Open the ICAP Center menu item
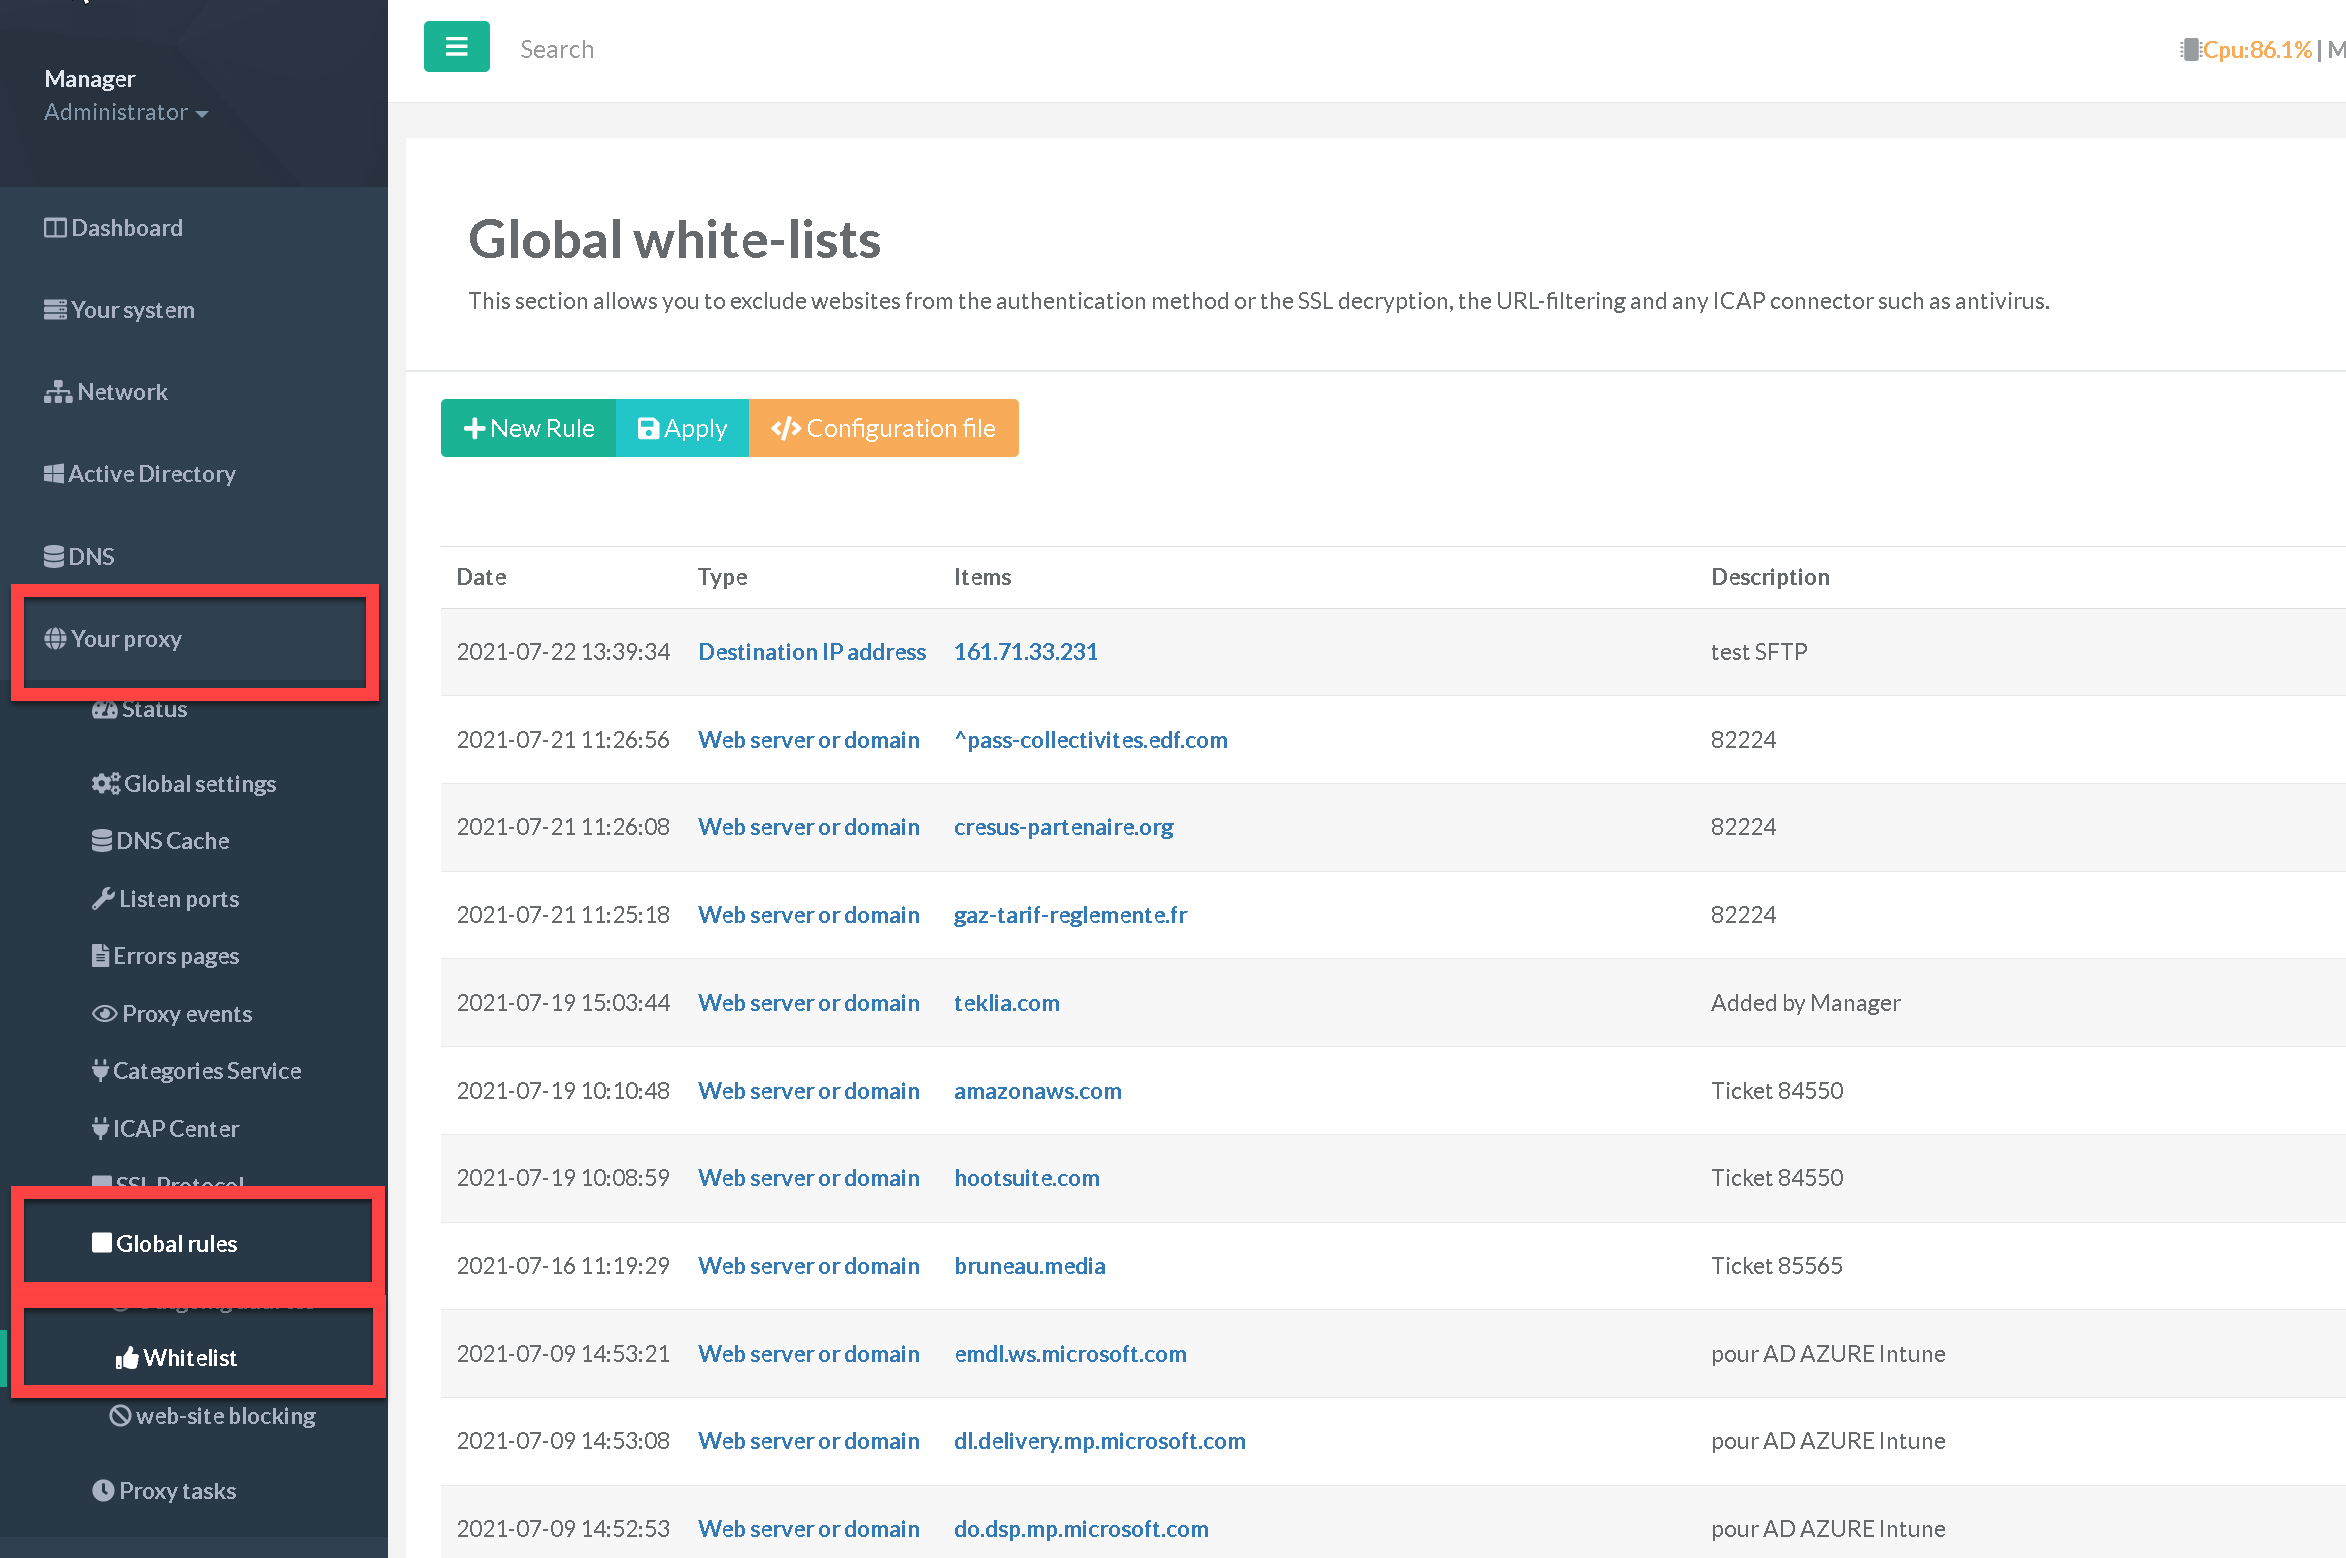 (175, 1129)
